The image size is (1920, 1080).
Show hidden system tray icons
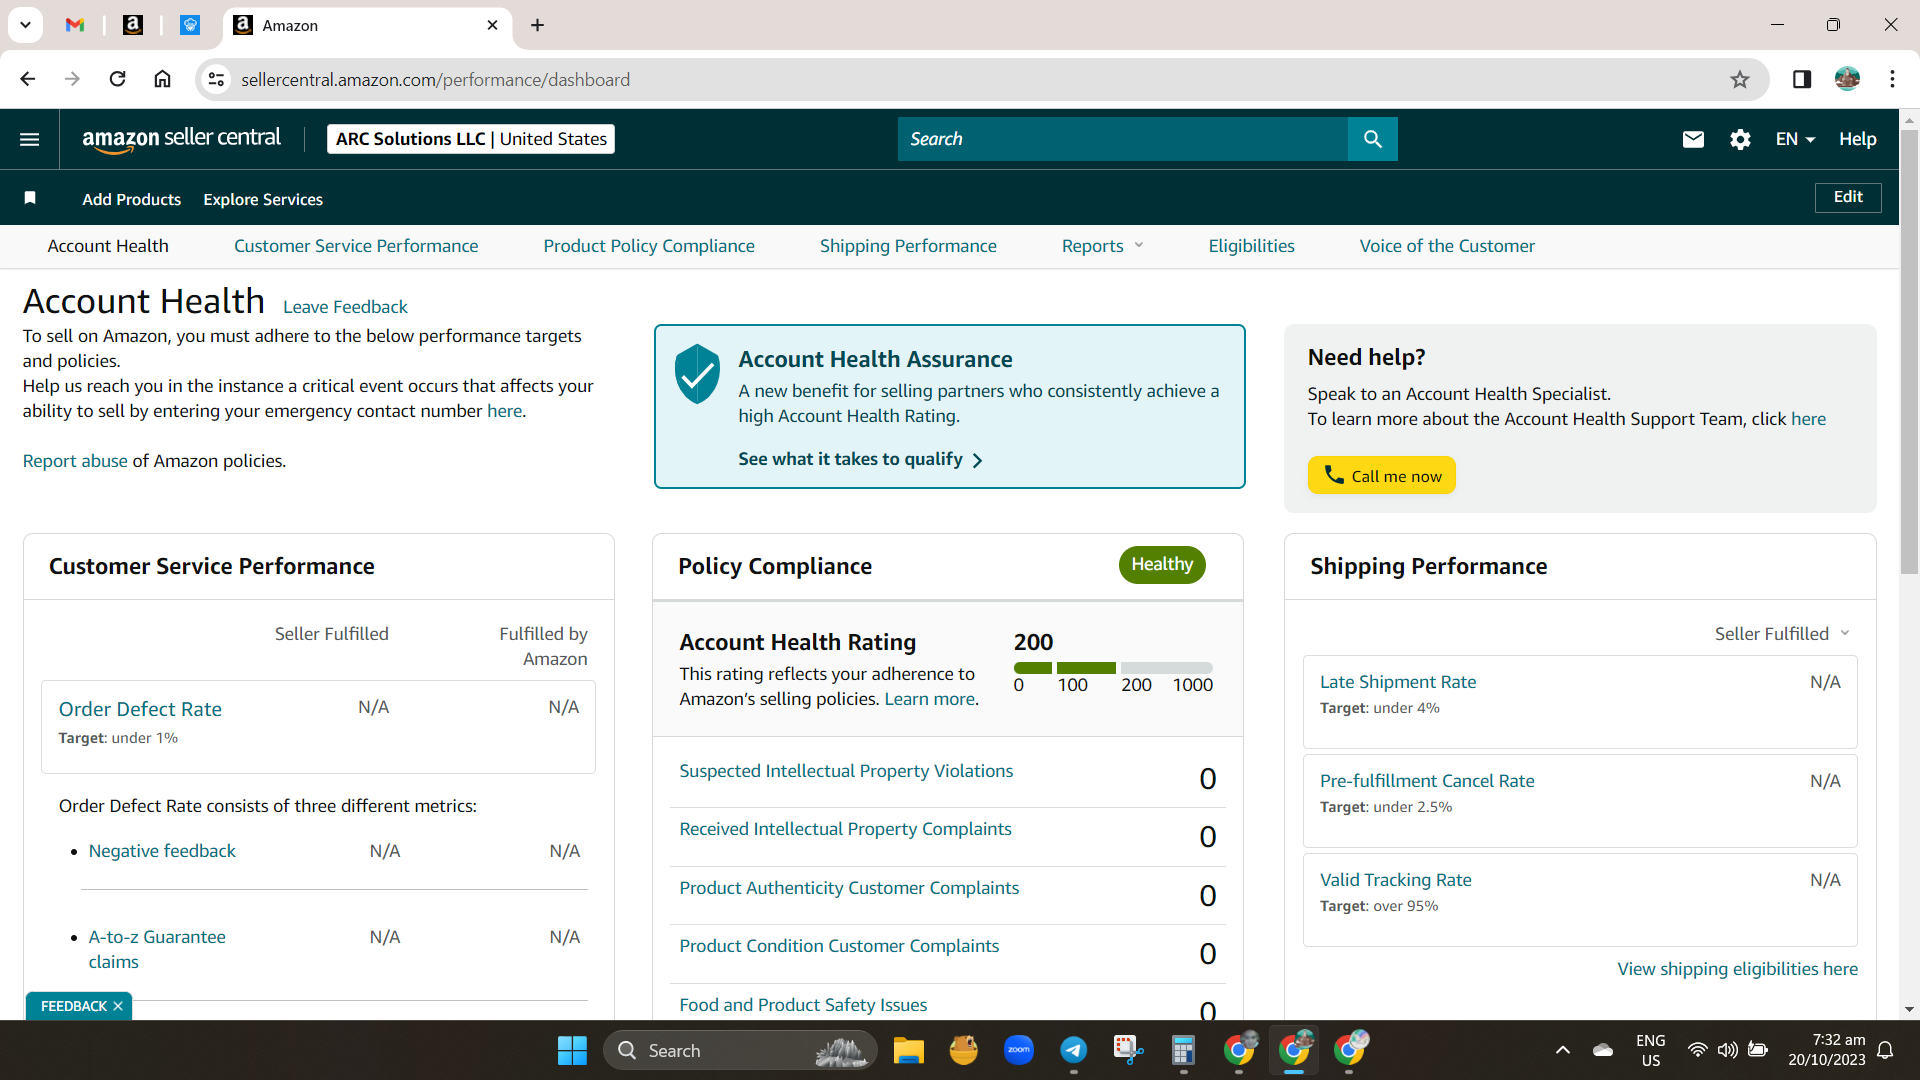click(x=1563, y=1050)
